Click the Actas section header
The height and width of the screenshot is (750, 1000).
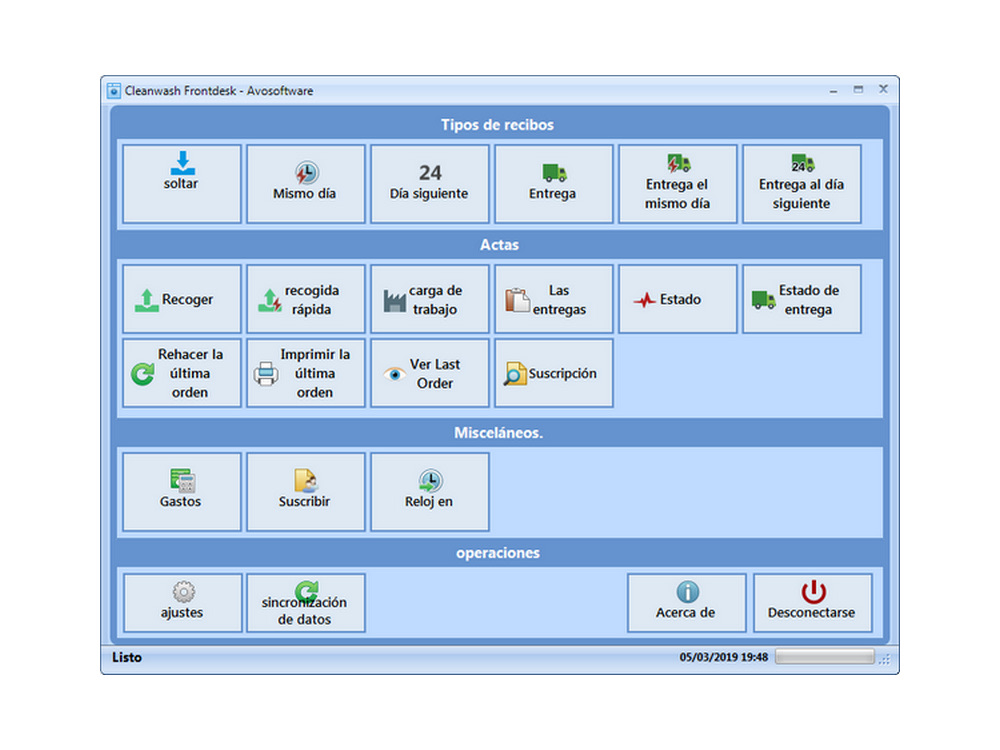tap(499, 244)
